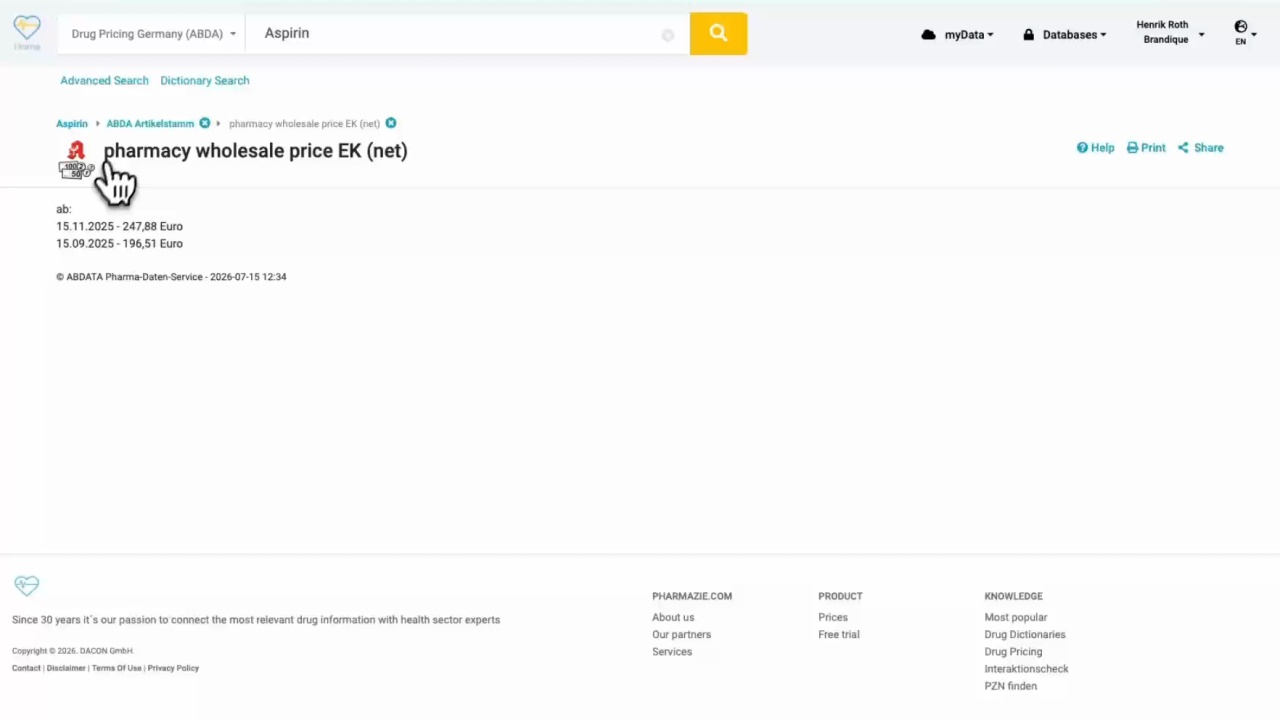Read the Terms Of Use

pos(117,668)
